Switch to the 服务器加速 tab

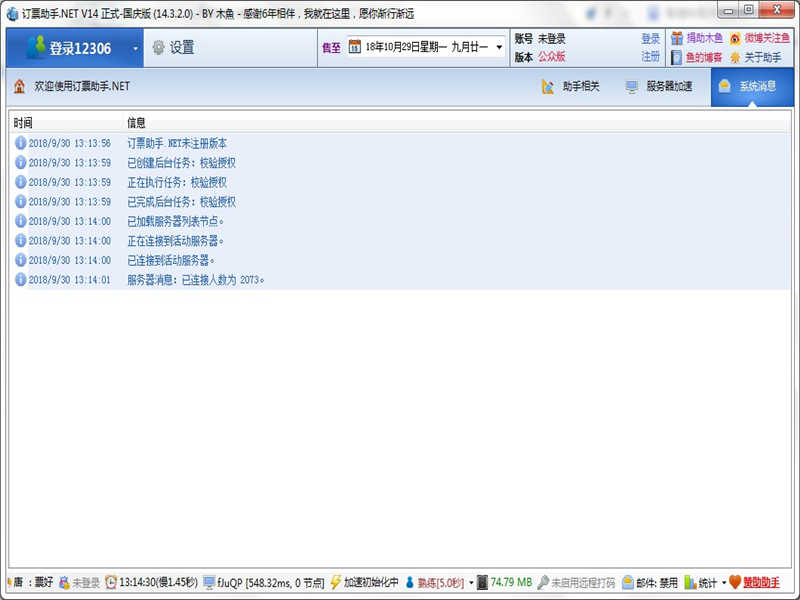[659, 87]
